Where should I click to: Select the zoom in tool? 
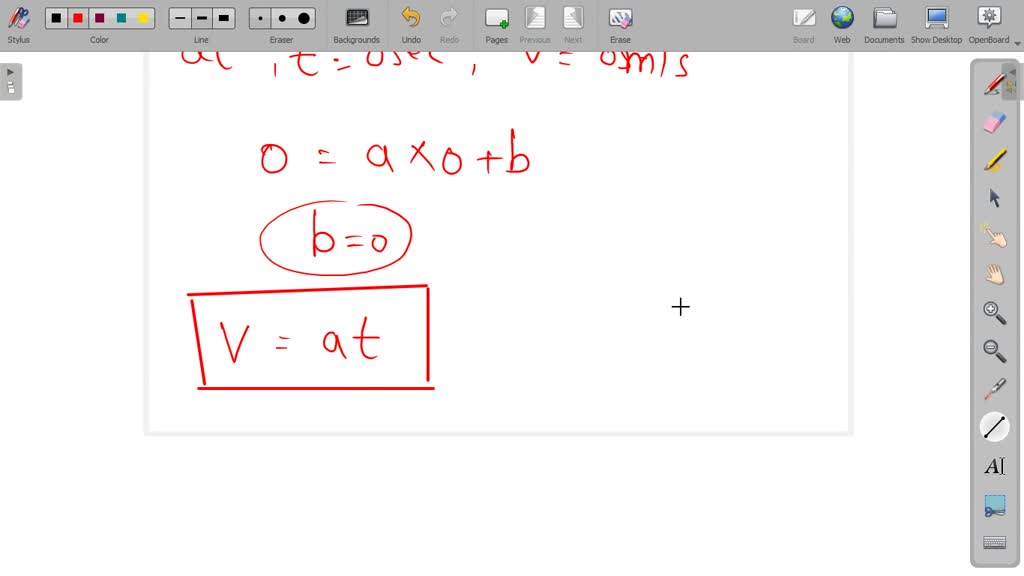click(x=994, y=313)
